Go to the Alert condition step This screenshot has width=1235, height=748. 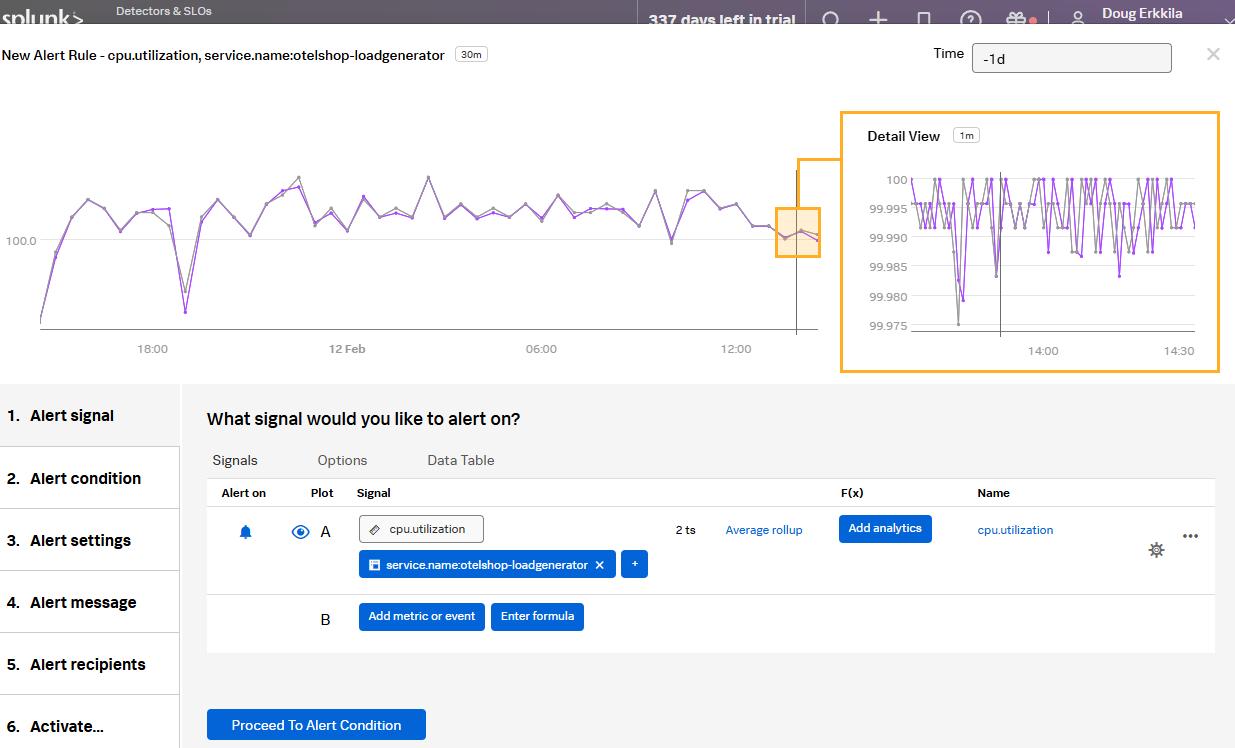tap(86, 478)
